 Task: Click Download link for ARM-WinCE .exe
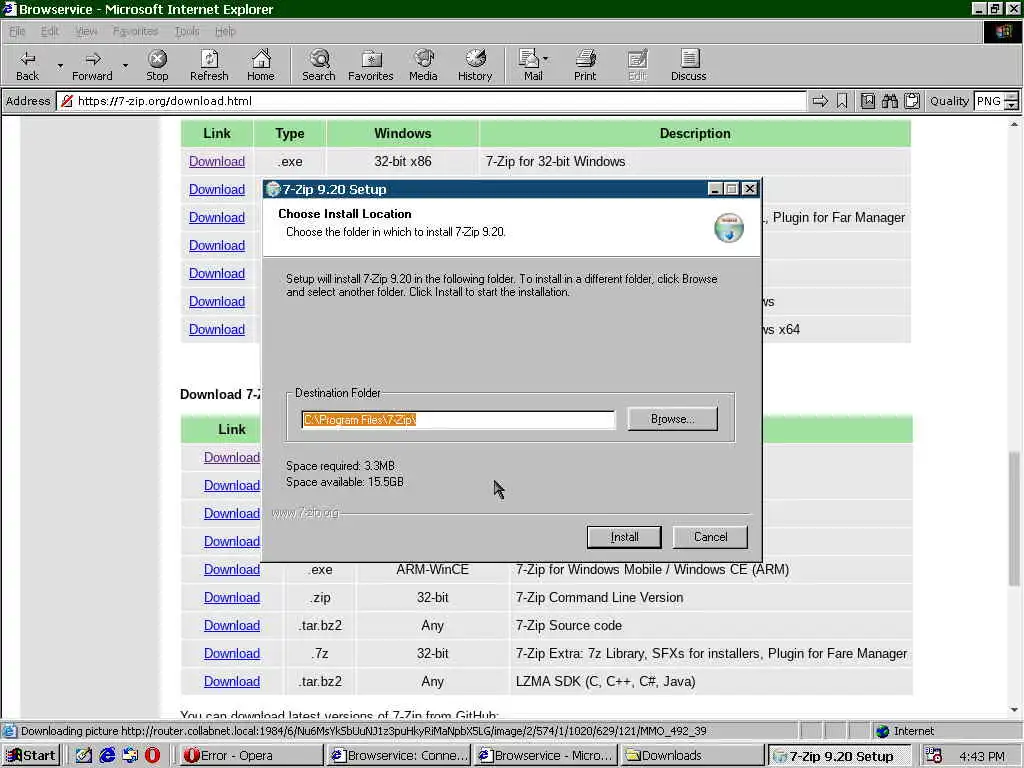point(232,569)
